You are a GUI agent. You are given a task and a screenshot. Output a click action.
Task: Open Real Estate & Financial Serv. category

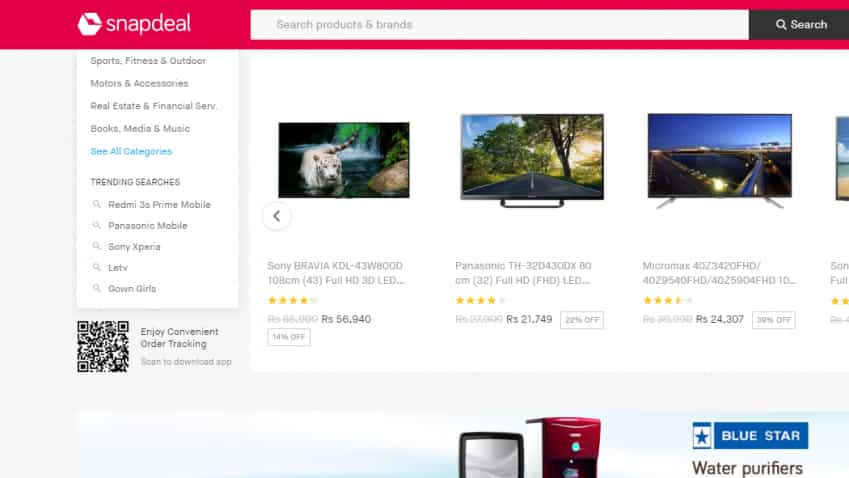(154, 106)
